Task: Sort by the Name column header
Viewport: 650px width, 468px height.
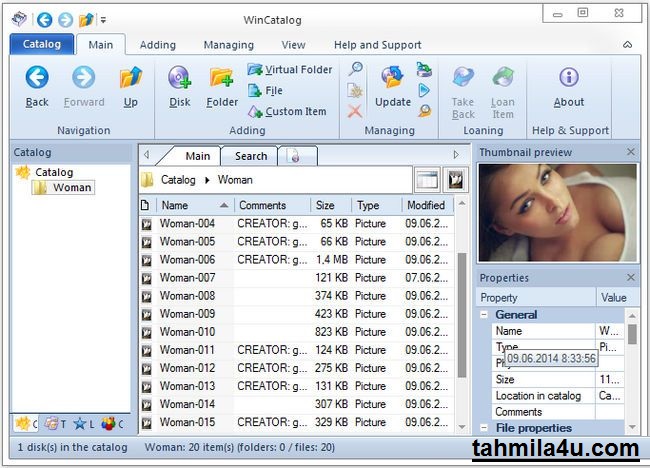Action: pos(195,205)
